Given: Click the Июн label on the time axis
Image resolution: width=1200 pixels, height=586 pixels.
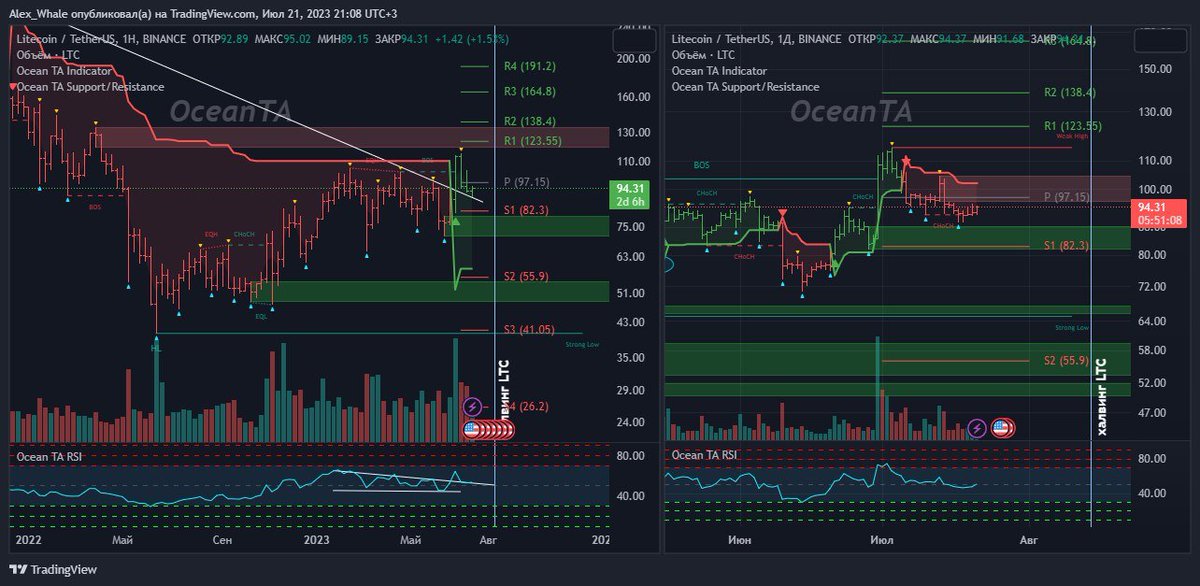Looking at the screenshot, I should [x=741, y=540].
